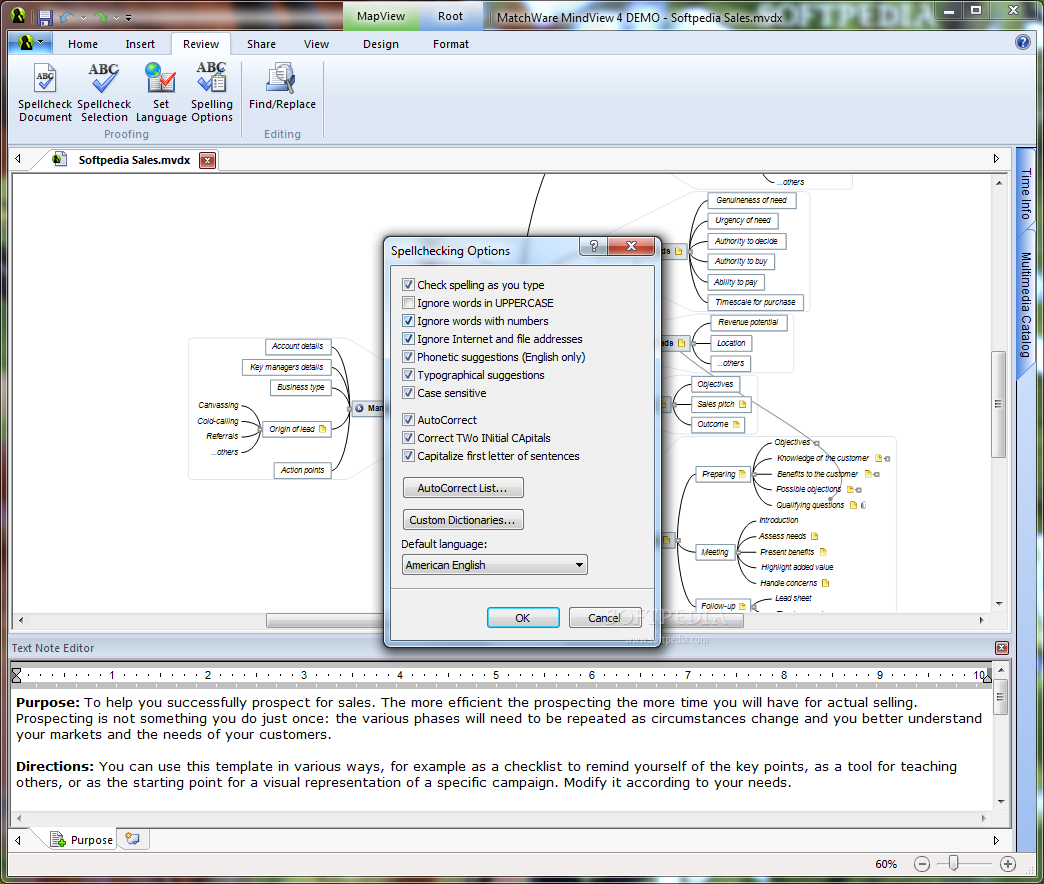The width and height of the screenshot is (1044, 884).
Task: Click the Genuineness of need branch
Action: 751,200
